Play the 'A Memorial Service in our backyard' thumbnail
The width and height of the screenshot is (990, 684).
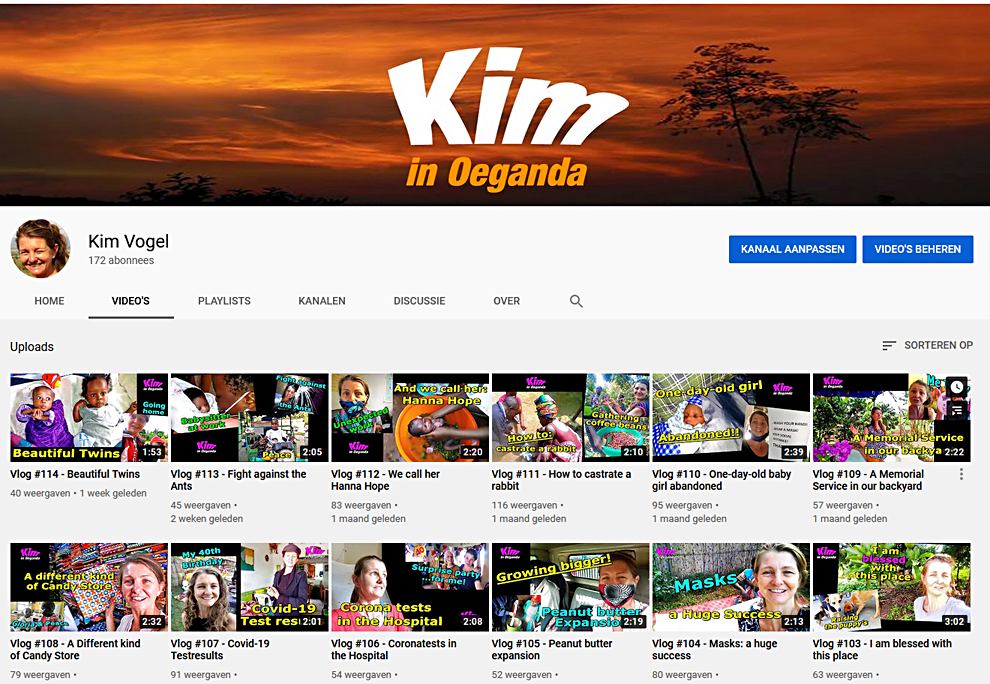[892, 417]
